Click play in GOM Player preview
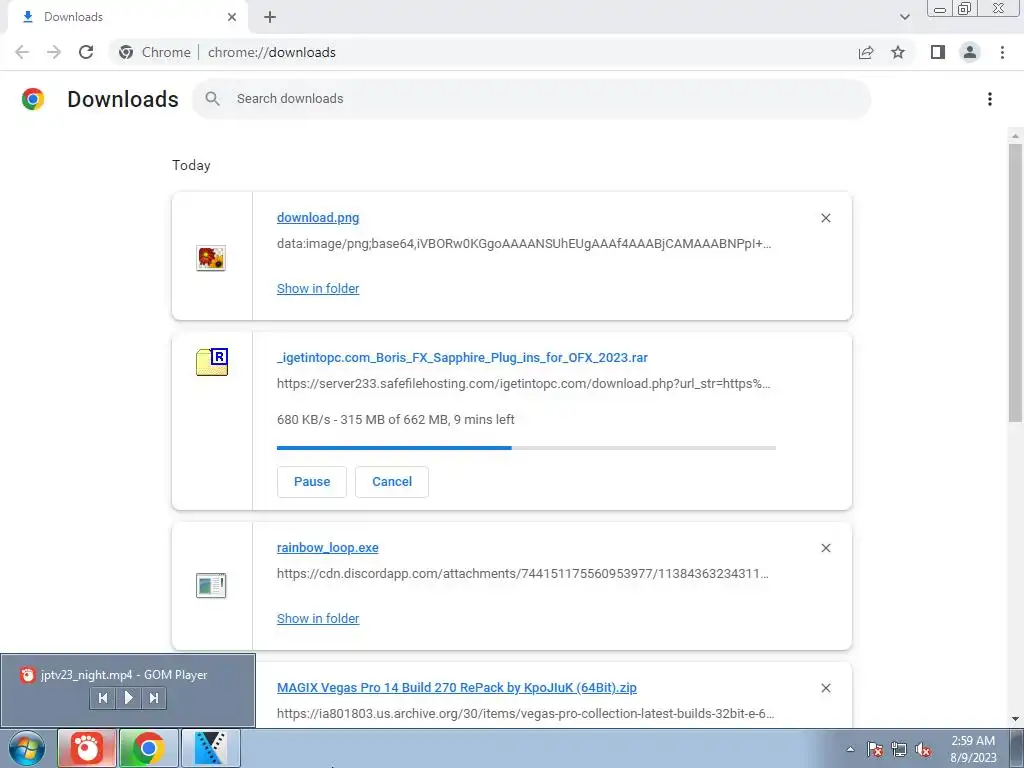Image resolution: width=1024 pixels, height=768 pixels. pyautogui.click(x=128, y=698)
